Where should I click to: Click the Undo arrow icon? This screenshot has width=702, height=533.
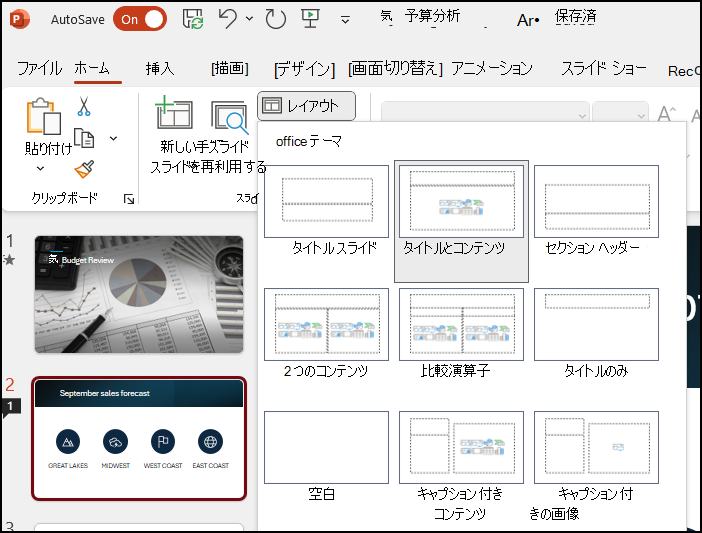pos(227,19)
